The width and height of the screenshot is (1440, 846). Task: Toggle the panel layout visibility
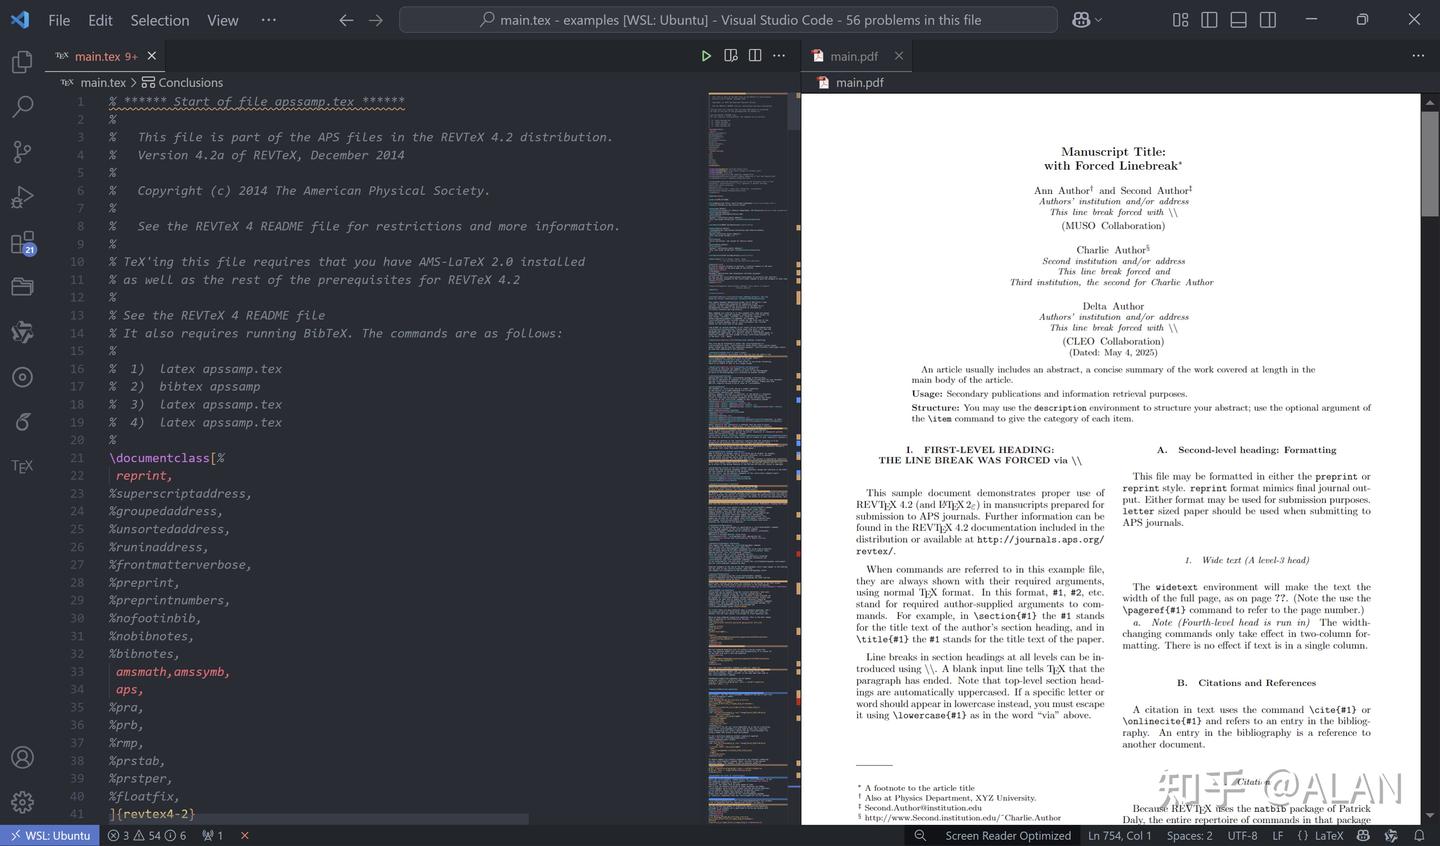coord(1238,19)
